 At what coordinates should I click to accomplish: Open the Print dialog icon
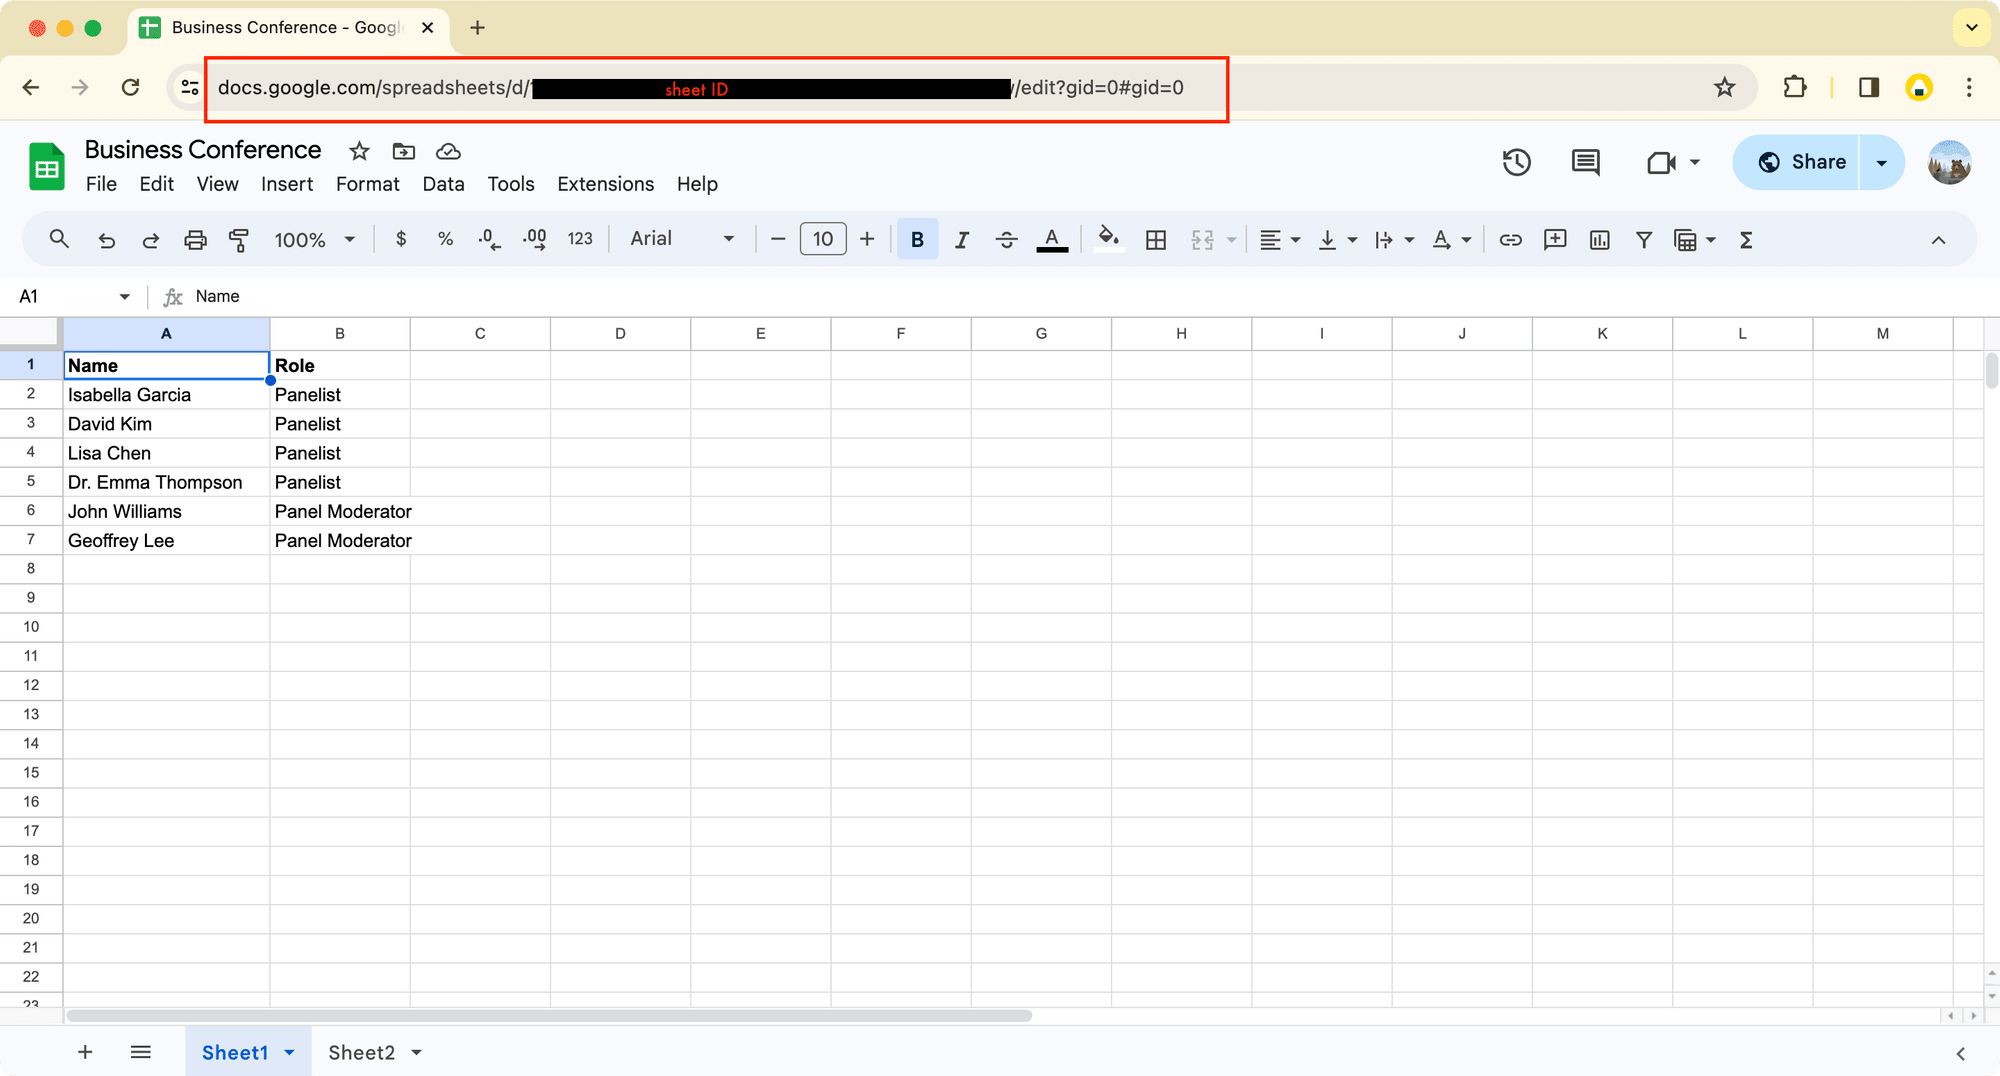(x=195, y=239)
